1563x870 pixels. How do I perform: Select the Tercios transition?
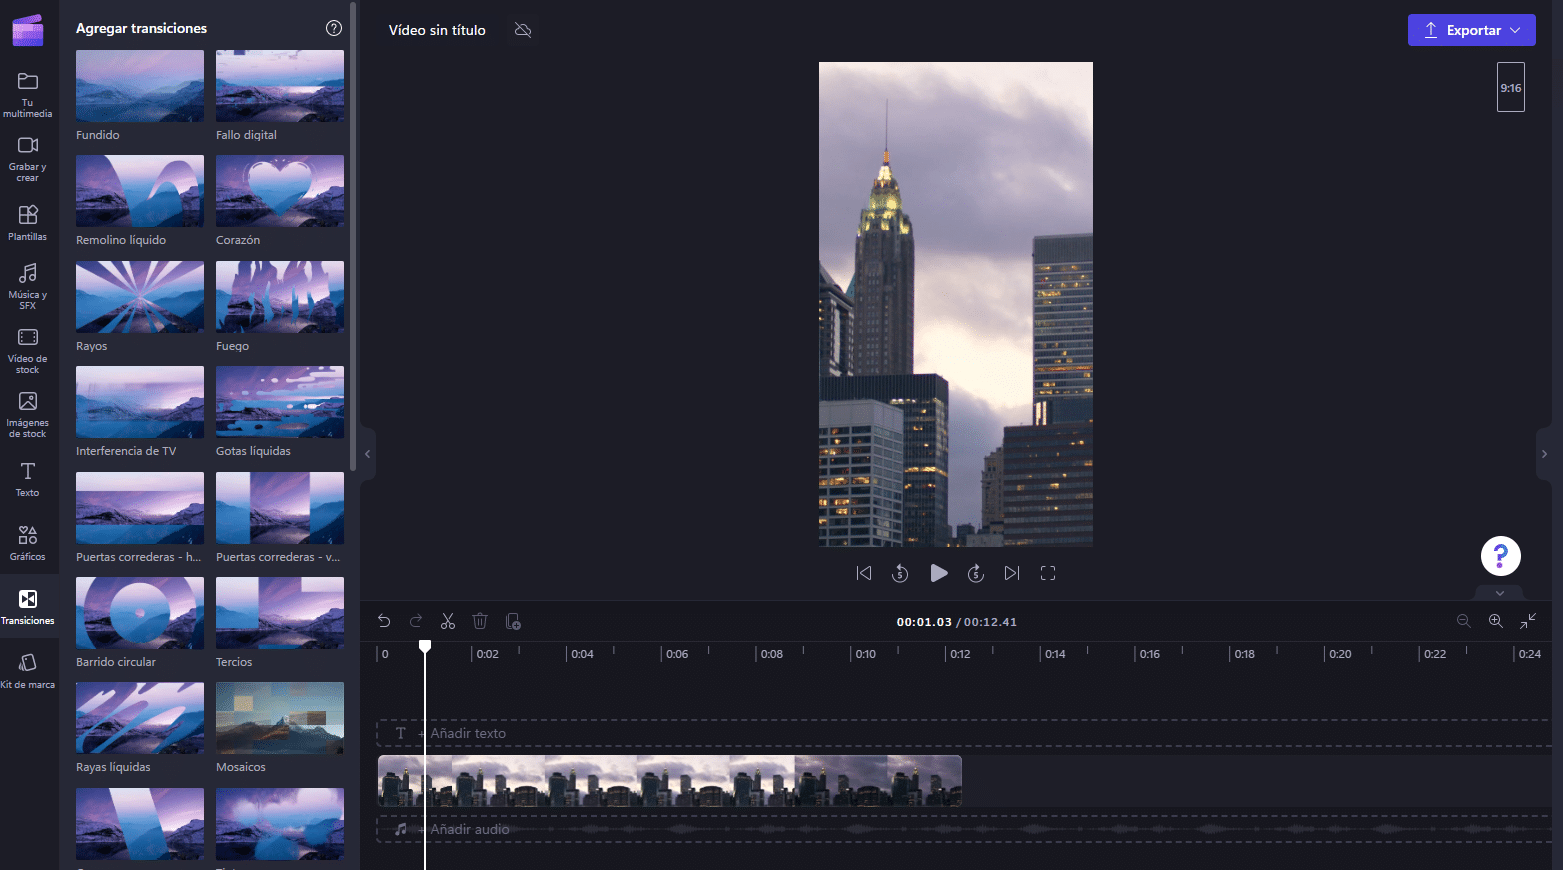click(280, 613)
